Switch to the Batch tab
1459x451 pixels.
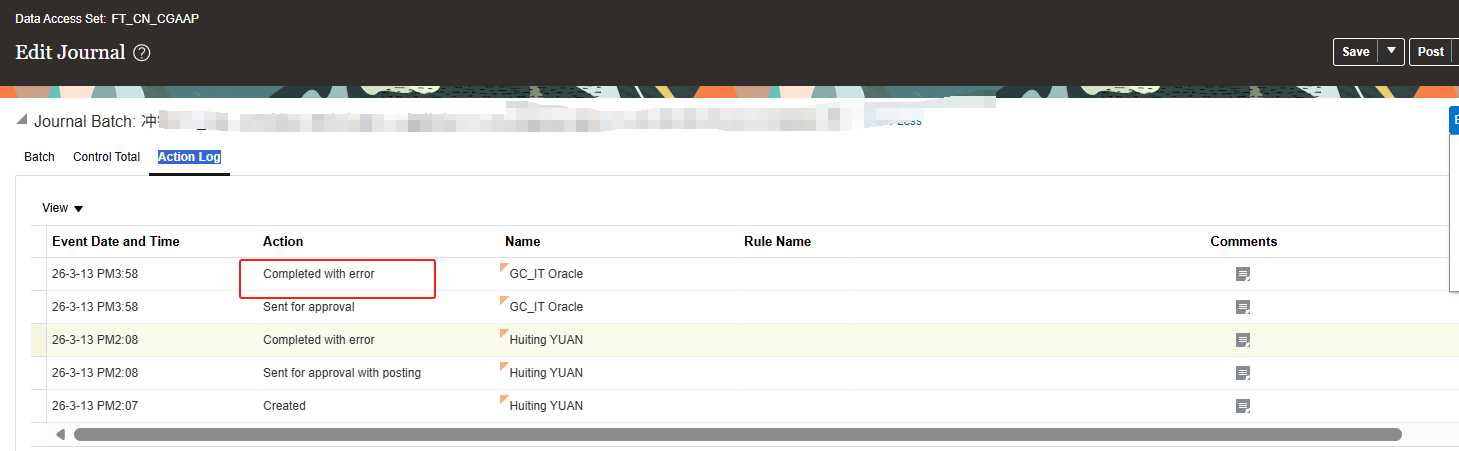point(39,157)
